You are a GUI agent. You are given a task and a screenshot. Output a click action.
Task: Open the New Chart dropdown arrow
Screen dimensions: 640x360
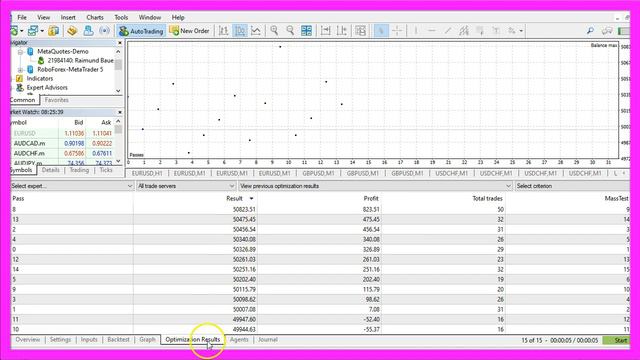tap(22, 31)
